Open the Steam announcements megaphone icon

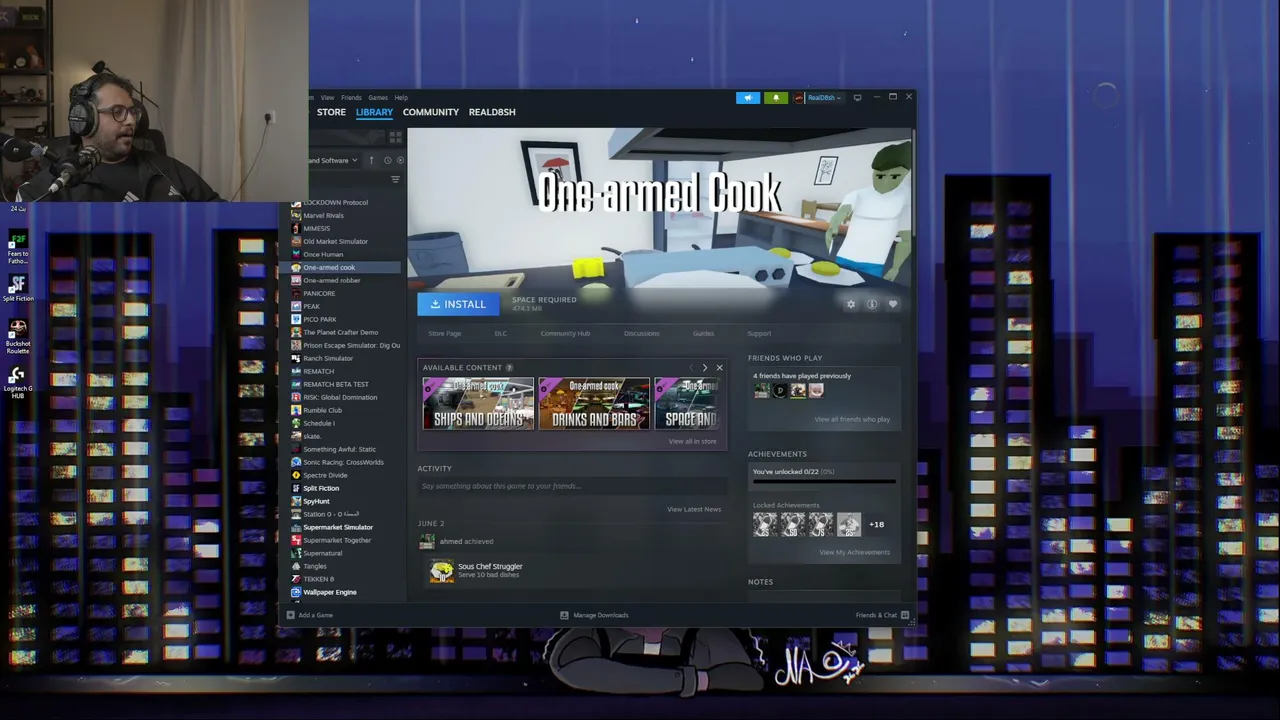[x=748, y=98]
